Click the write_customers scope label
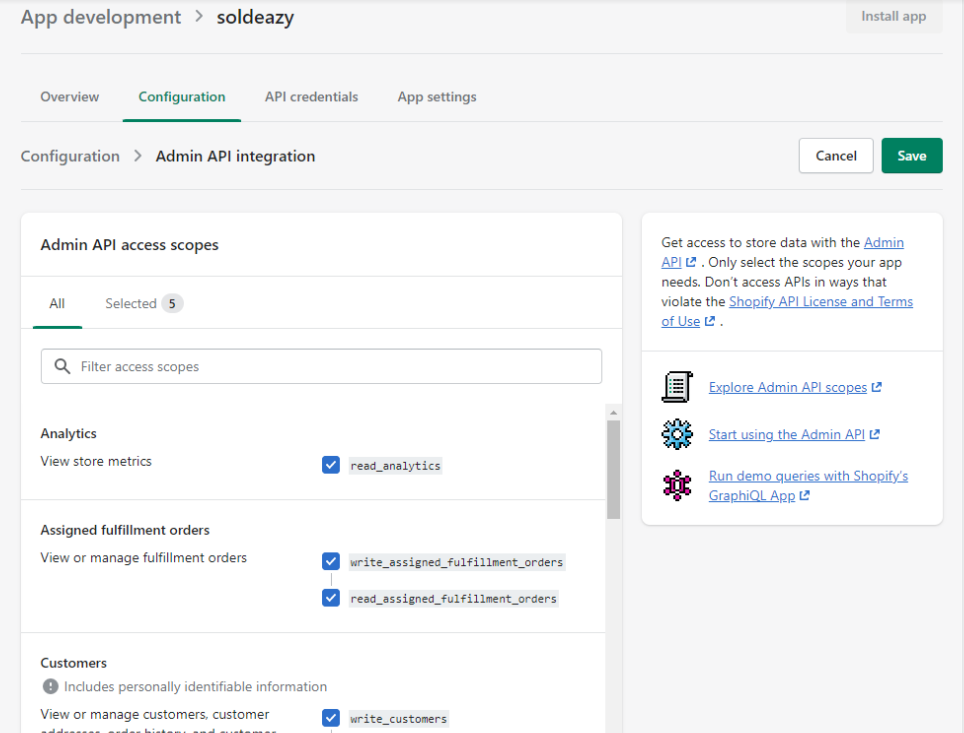The height and width of the screenshot is (733, 964). (398, 719)
